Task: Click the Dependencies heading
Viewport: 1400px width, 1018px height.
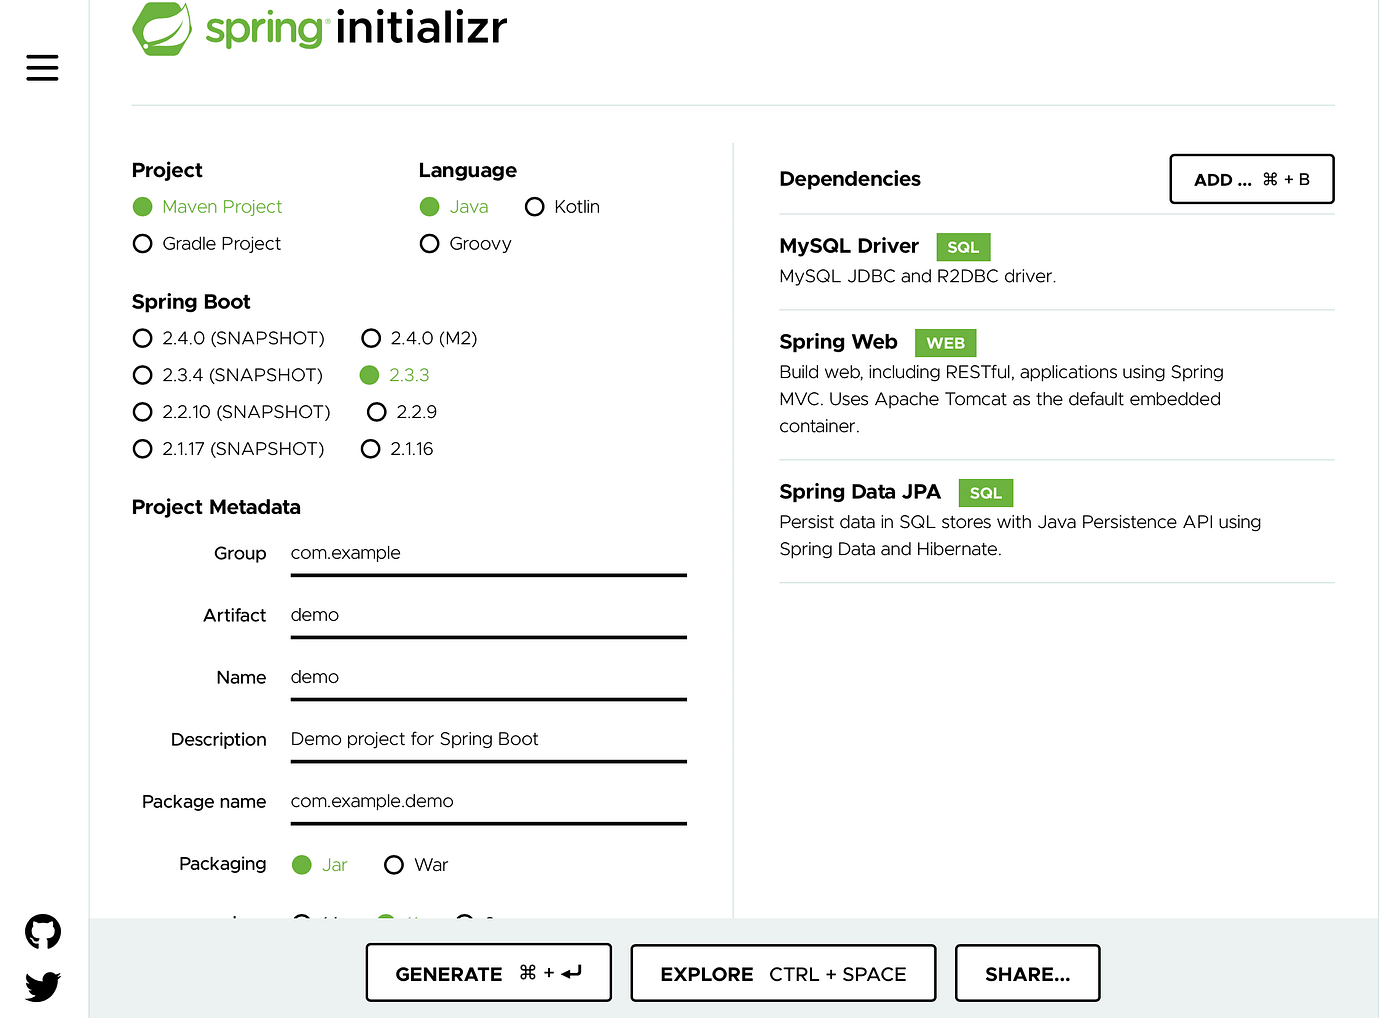Action: point(850,179)
